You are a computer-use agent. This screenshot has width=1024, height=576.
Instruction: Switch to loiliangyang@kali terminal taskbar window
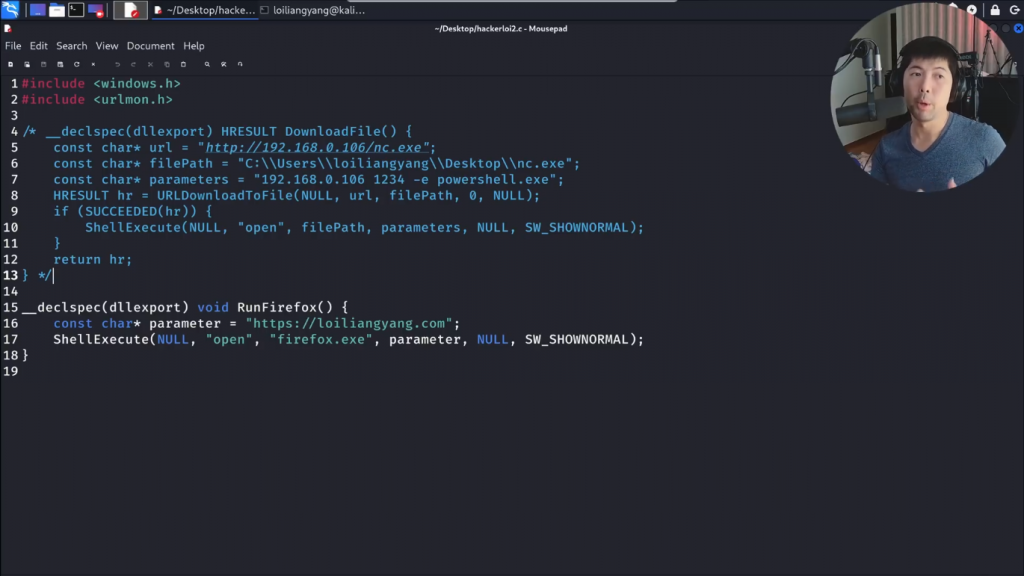[x=313, y=10]
